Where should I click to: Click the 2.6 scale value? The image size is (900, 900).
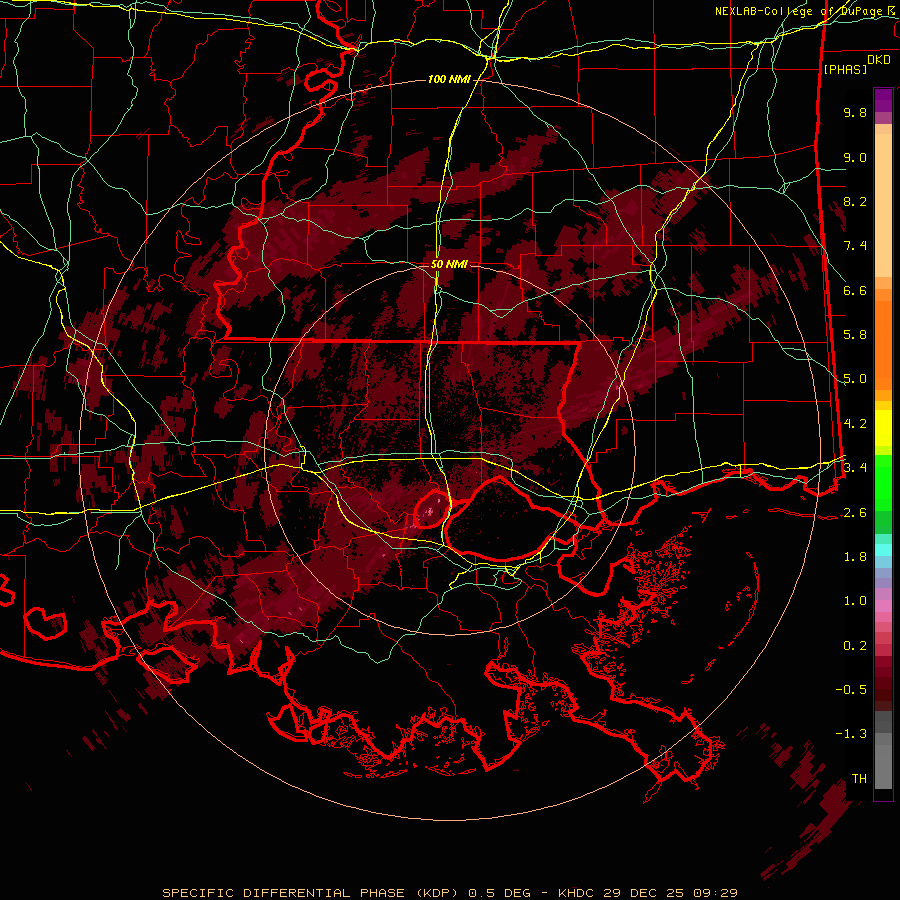pyautogui.click(x=855, y=512)
